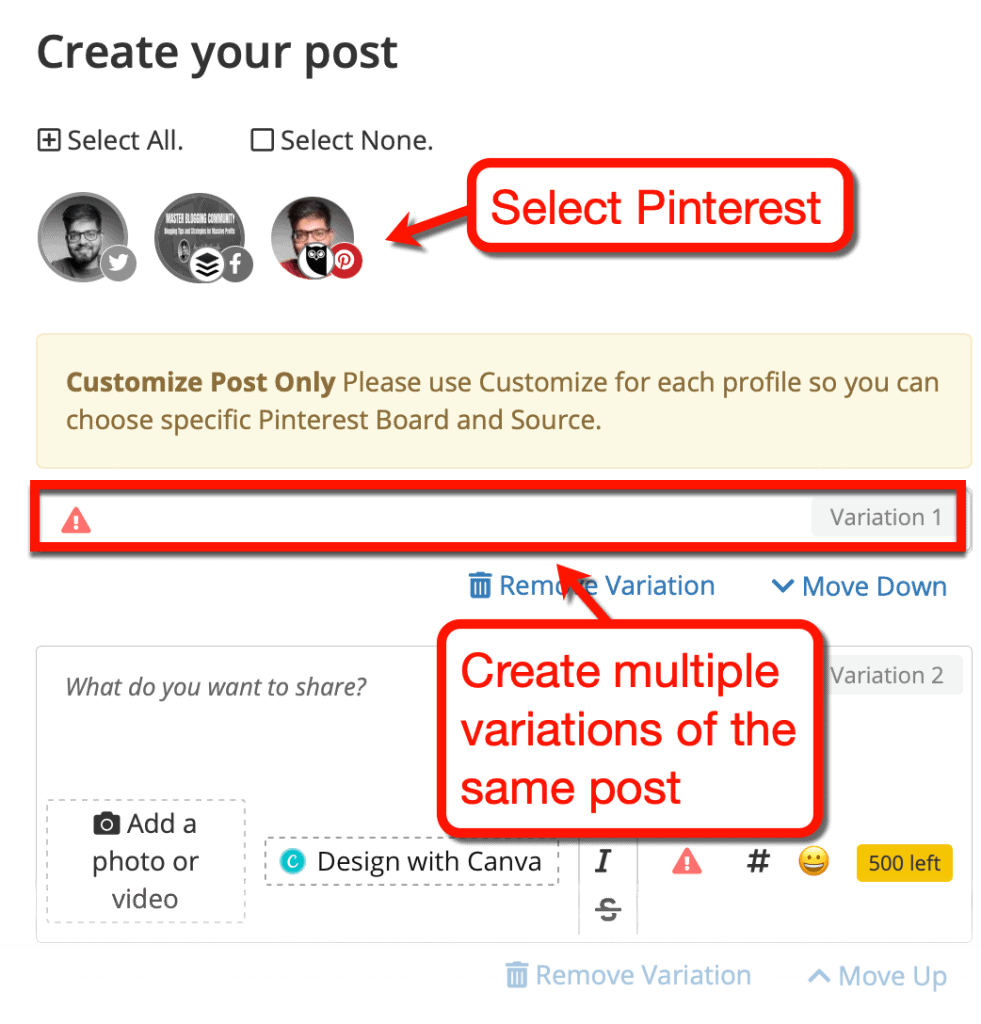This screenshot has height=1024, width=981.
Task: Click the Variation 2 label tab
Action: tap(886, 675)
